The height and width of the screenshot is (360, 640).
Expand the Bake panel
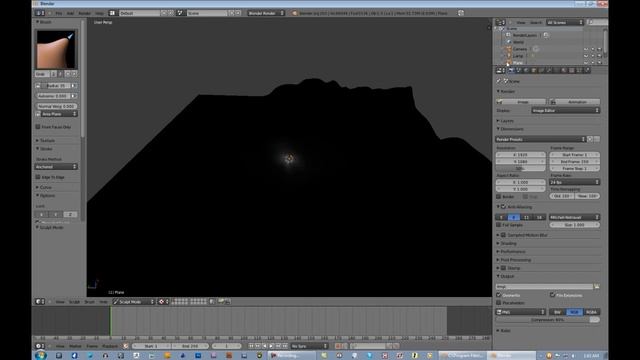504,331
